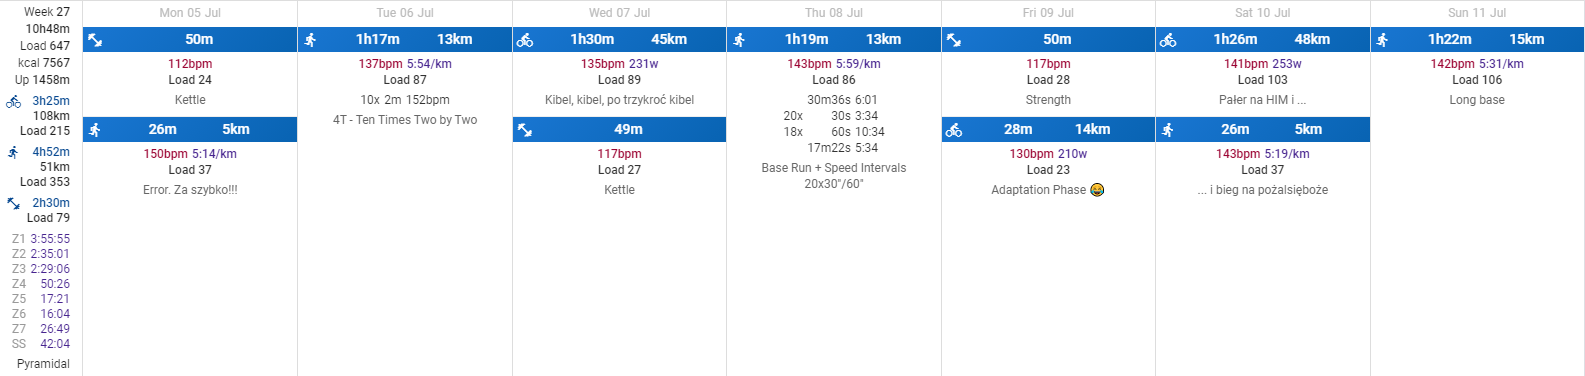Image resolution: width=1585 pixels, height=376 pixels.
Task: Open the '4T - Ten Times Two by Two' activity
Action: (x=405, y=120)
